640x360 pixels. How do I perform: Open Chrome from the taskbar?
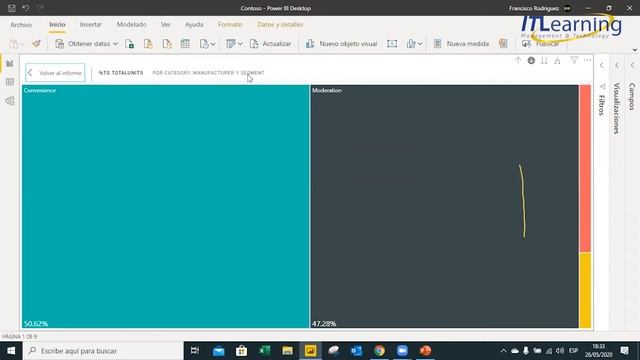click(379, 351)
